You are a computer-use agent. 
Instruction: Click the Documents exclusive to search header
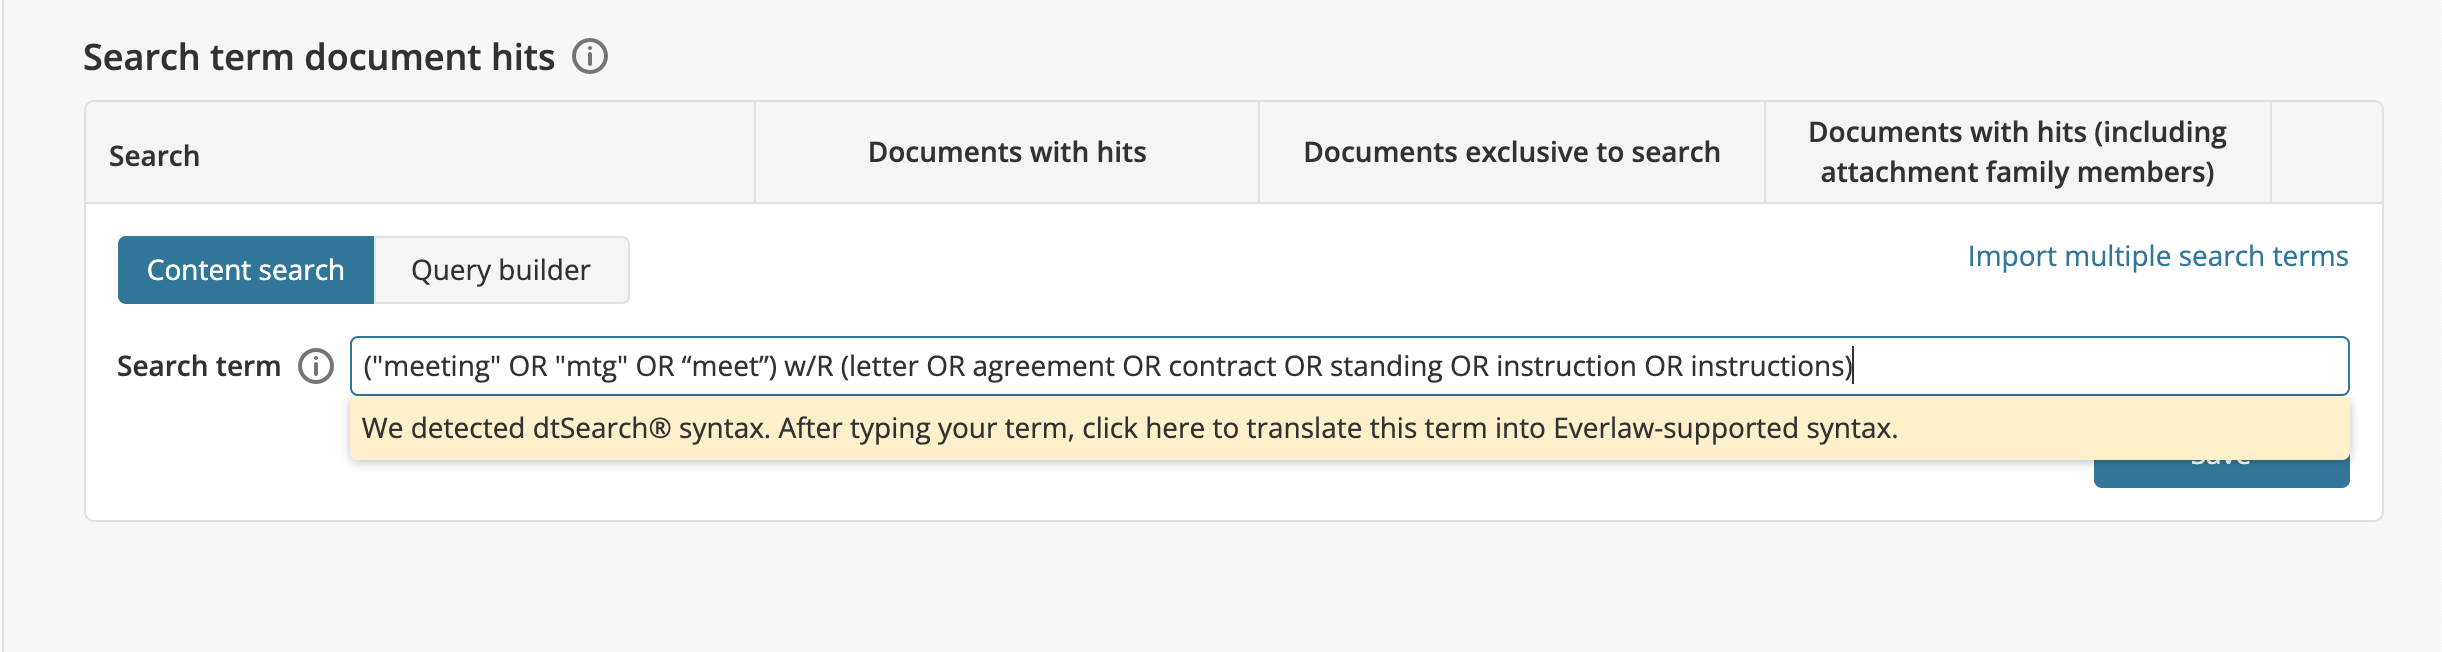[x=1510, y=152]
